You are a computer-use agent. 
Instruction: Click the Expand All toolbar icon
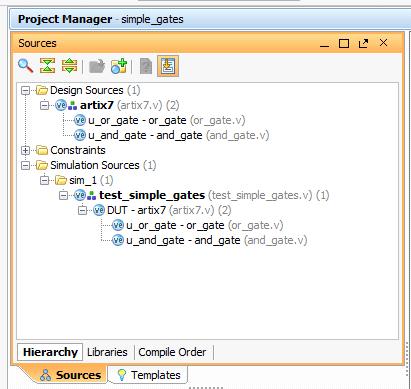69,66
